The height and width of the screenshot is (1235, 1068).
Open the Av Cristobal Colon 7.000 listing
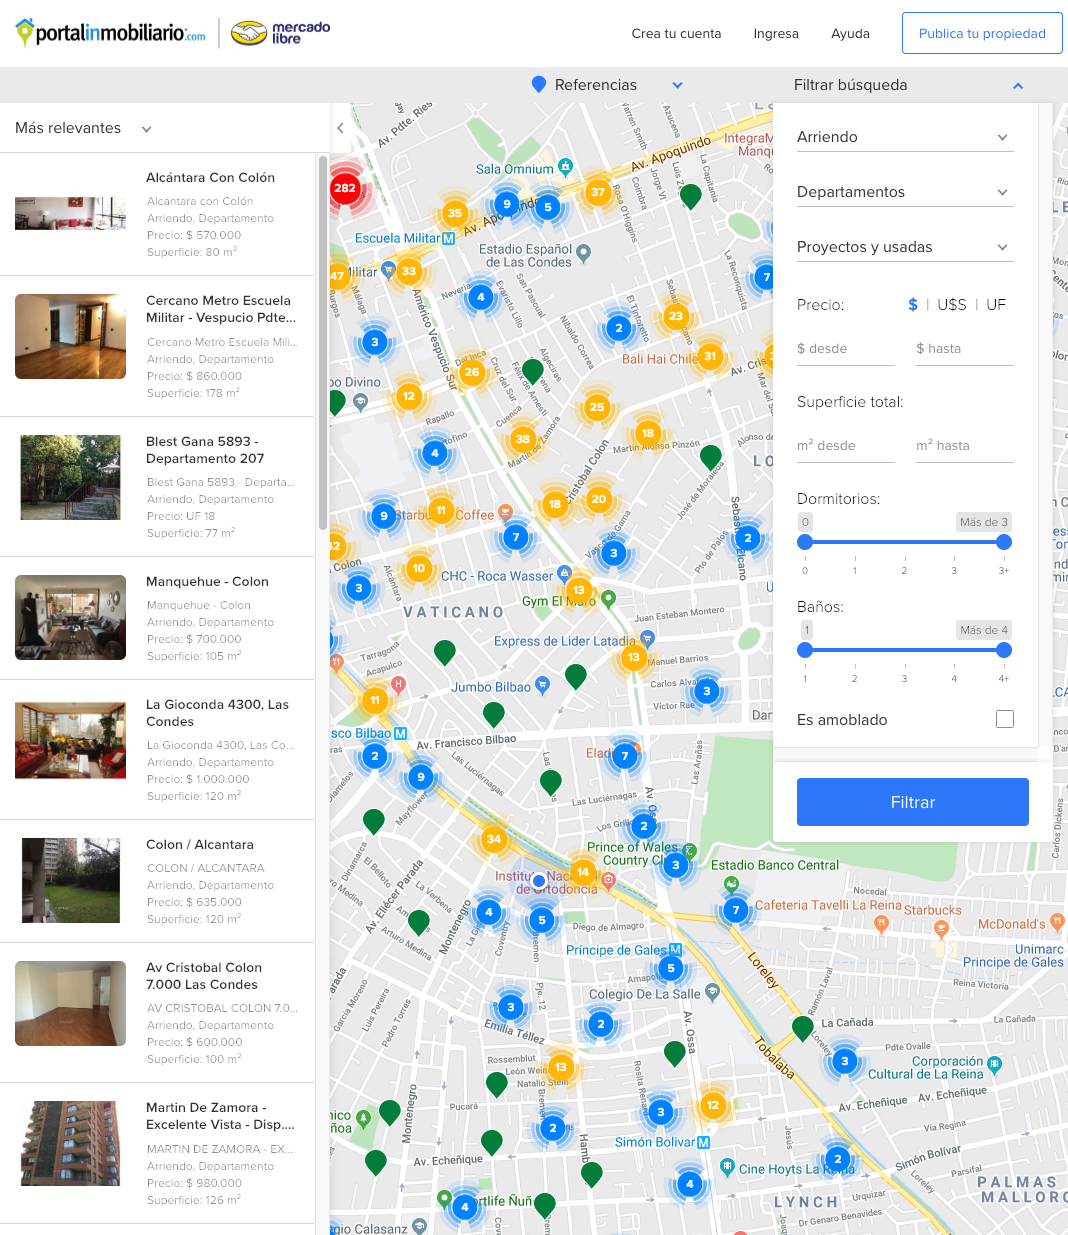click(158, 1013)
